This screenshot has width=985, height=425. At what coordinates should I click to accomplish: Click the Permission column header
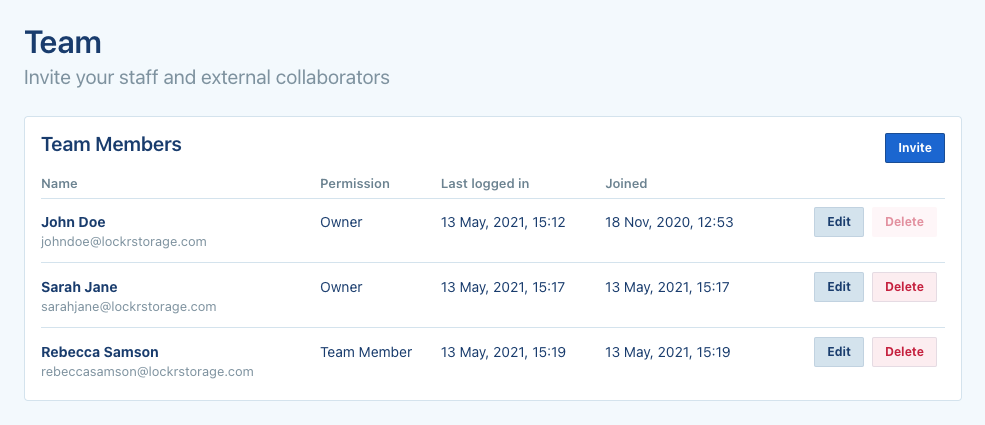354,184
